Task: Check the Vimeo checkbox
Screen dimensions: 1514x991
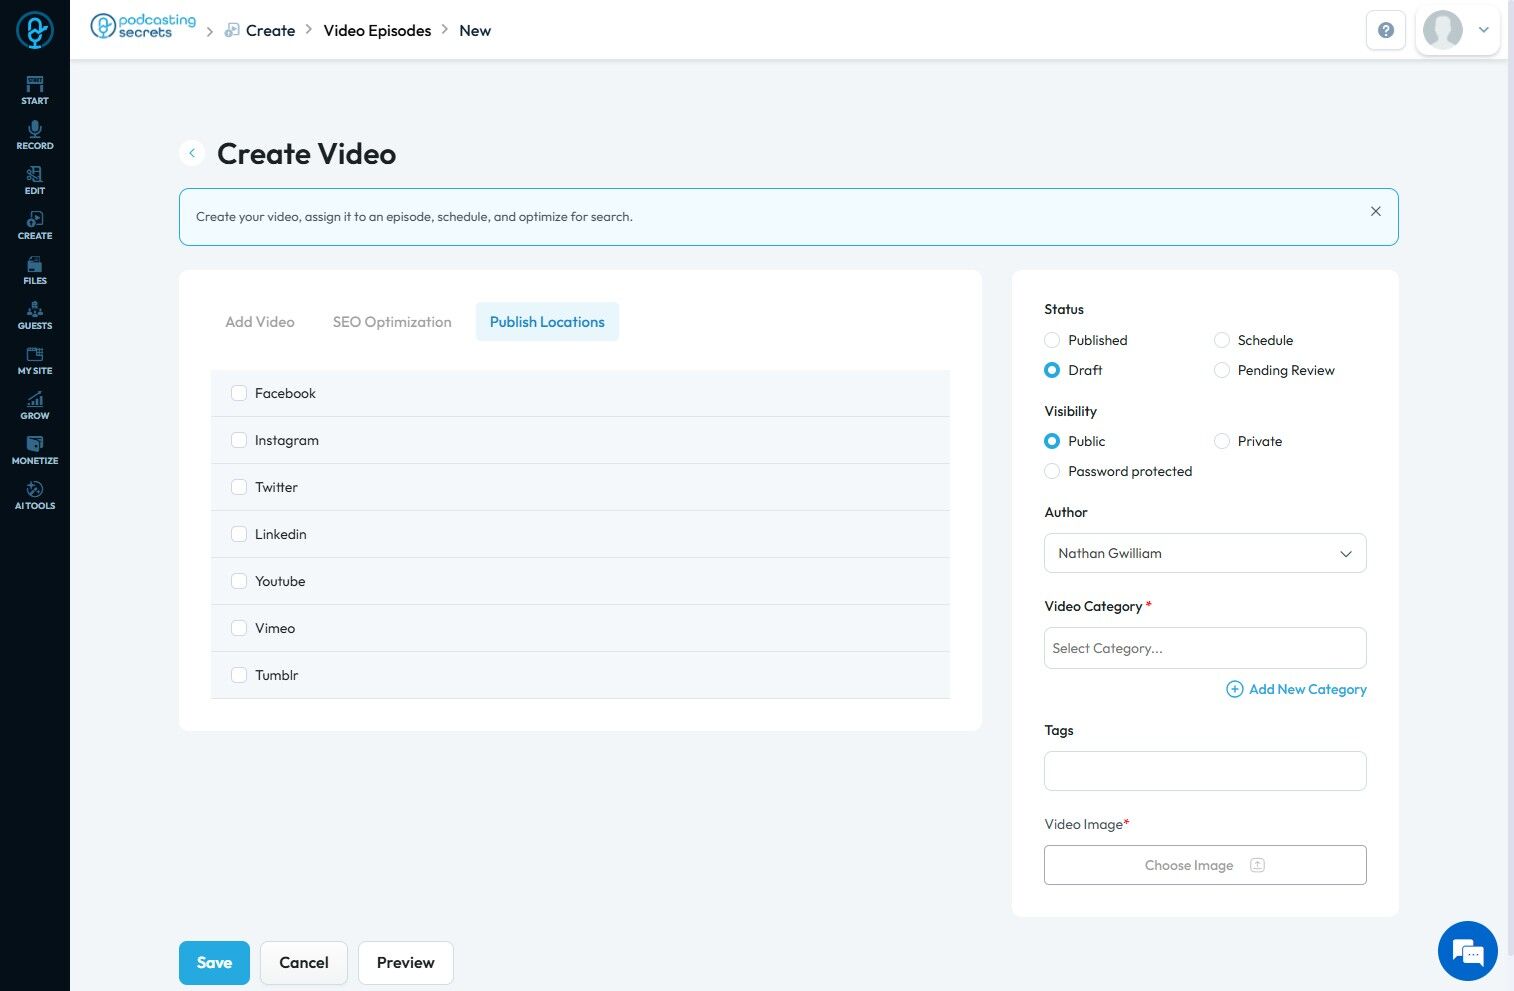Action: (x=239, y=628)
